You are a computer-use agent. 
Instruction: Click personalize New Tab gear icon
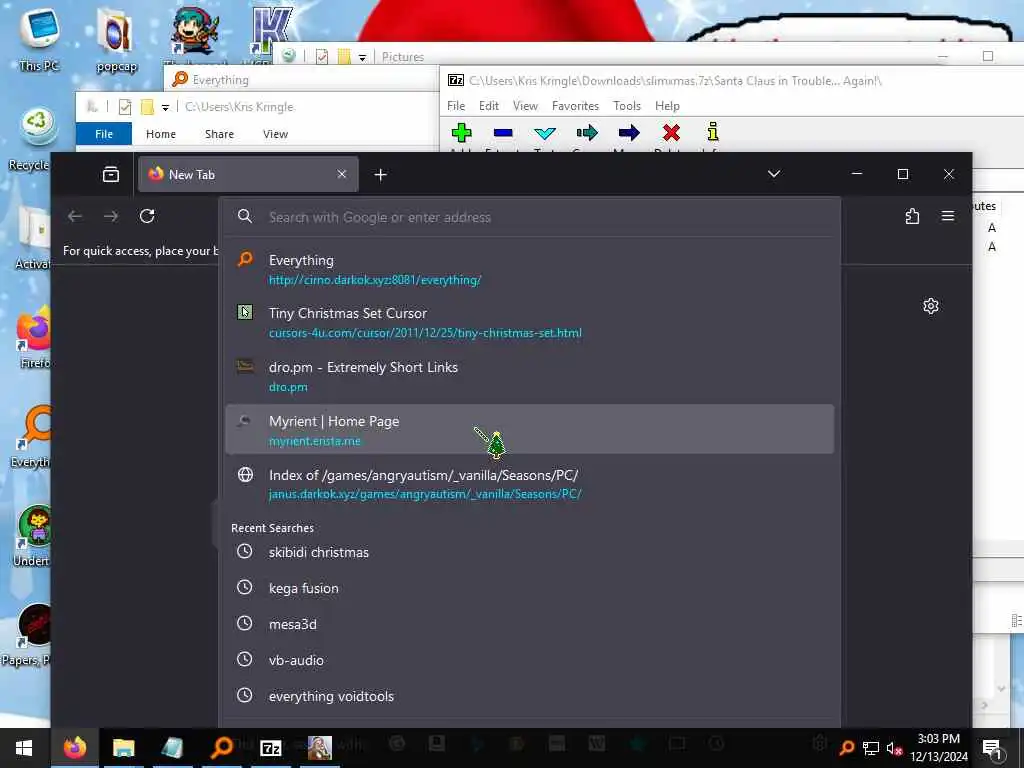(x=931, y=306)
